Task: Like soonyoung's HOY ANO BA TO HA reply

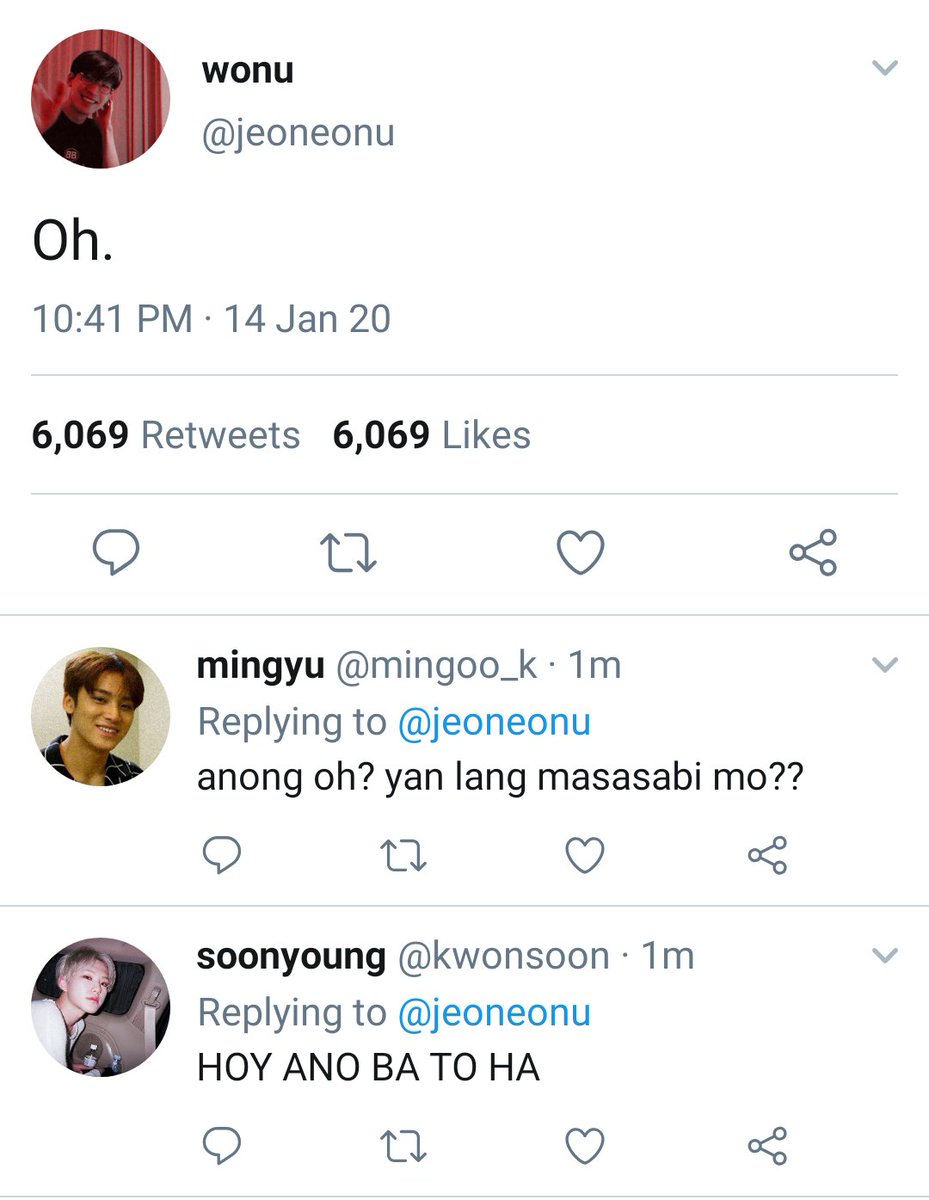Action: coord(585,1146)
